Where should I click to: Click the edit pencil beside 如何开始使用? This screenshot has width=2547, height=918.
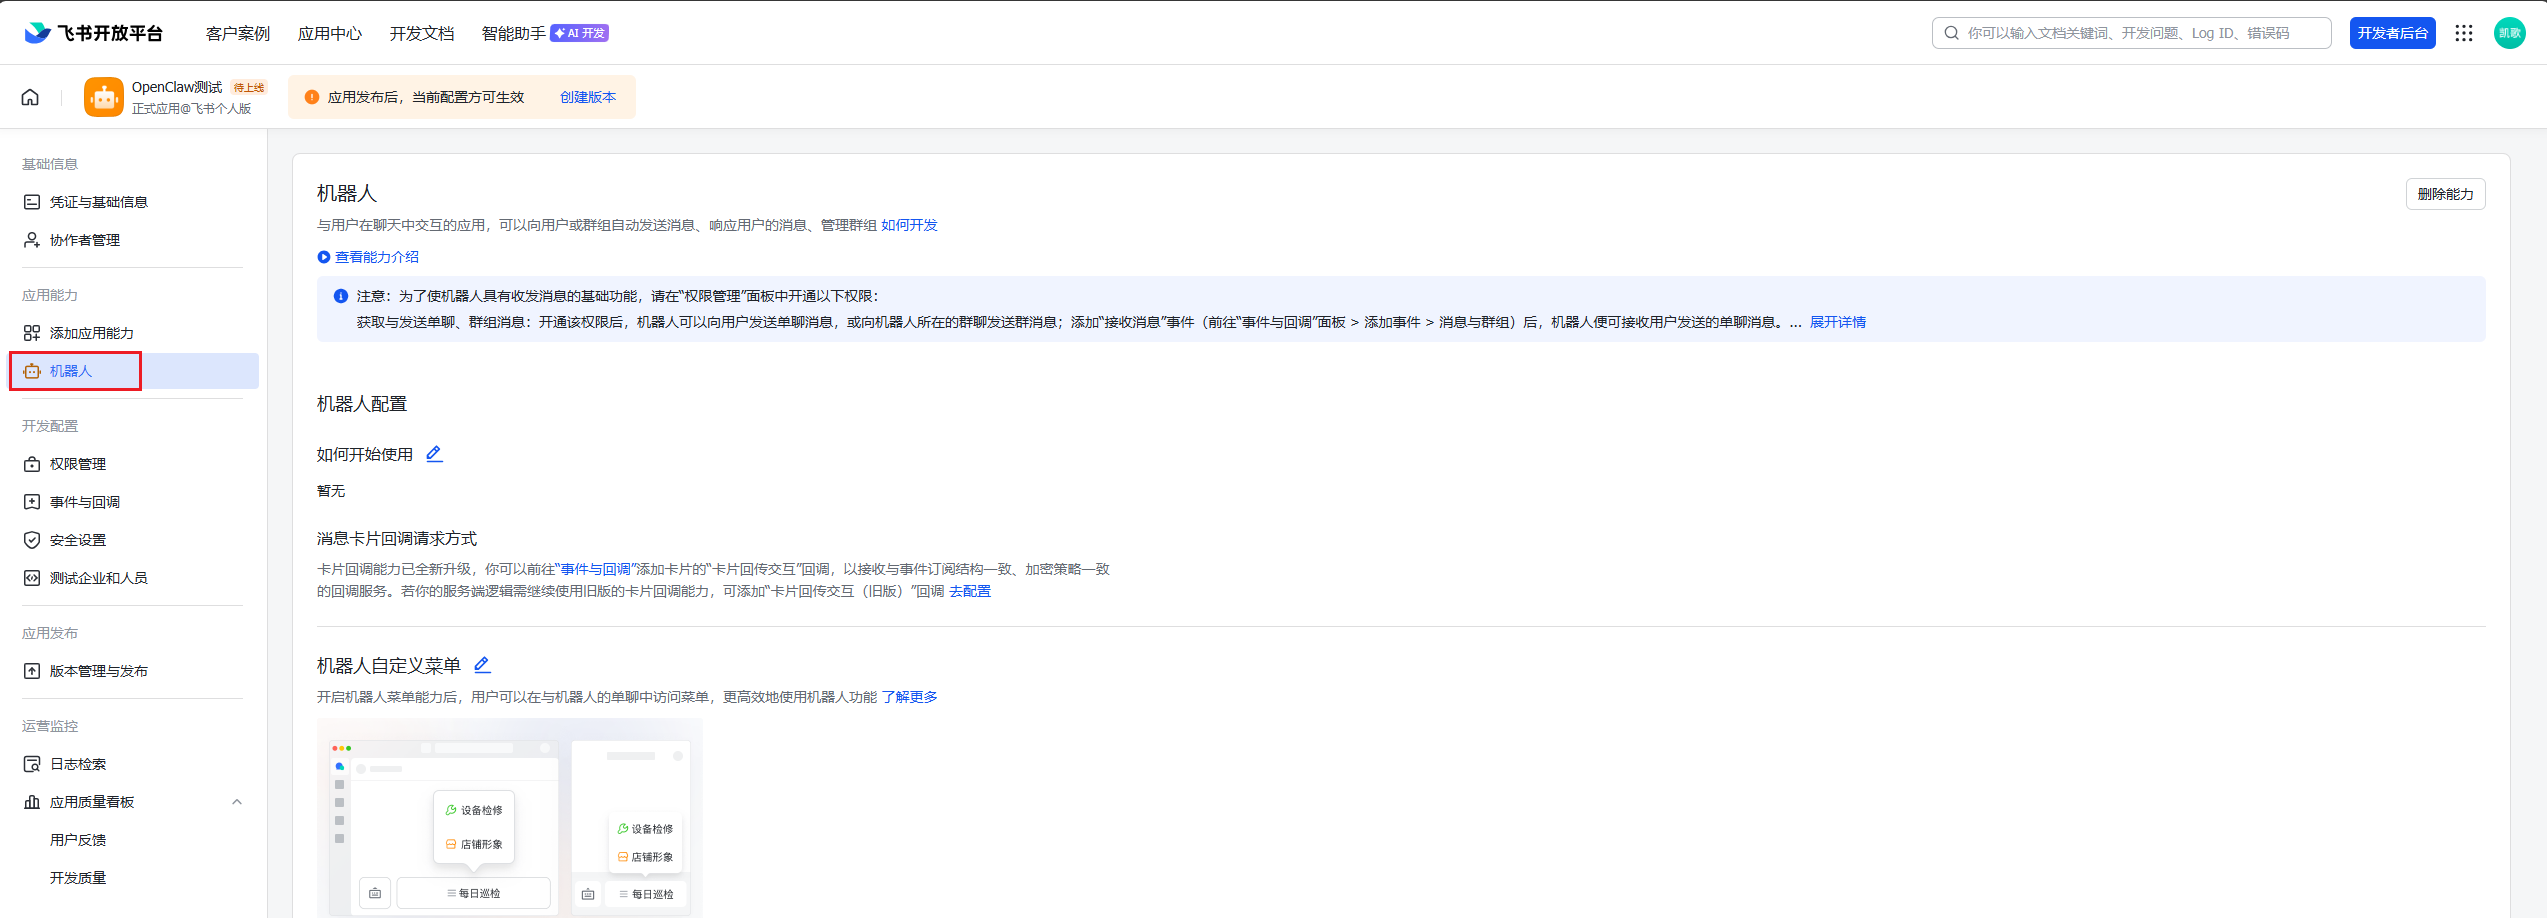pos(434,454)
